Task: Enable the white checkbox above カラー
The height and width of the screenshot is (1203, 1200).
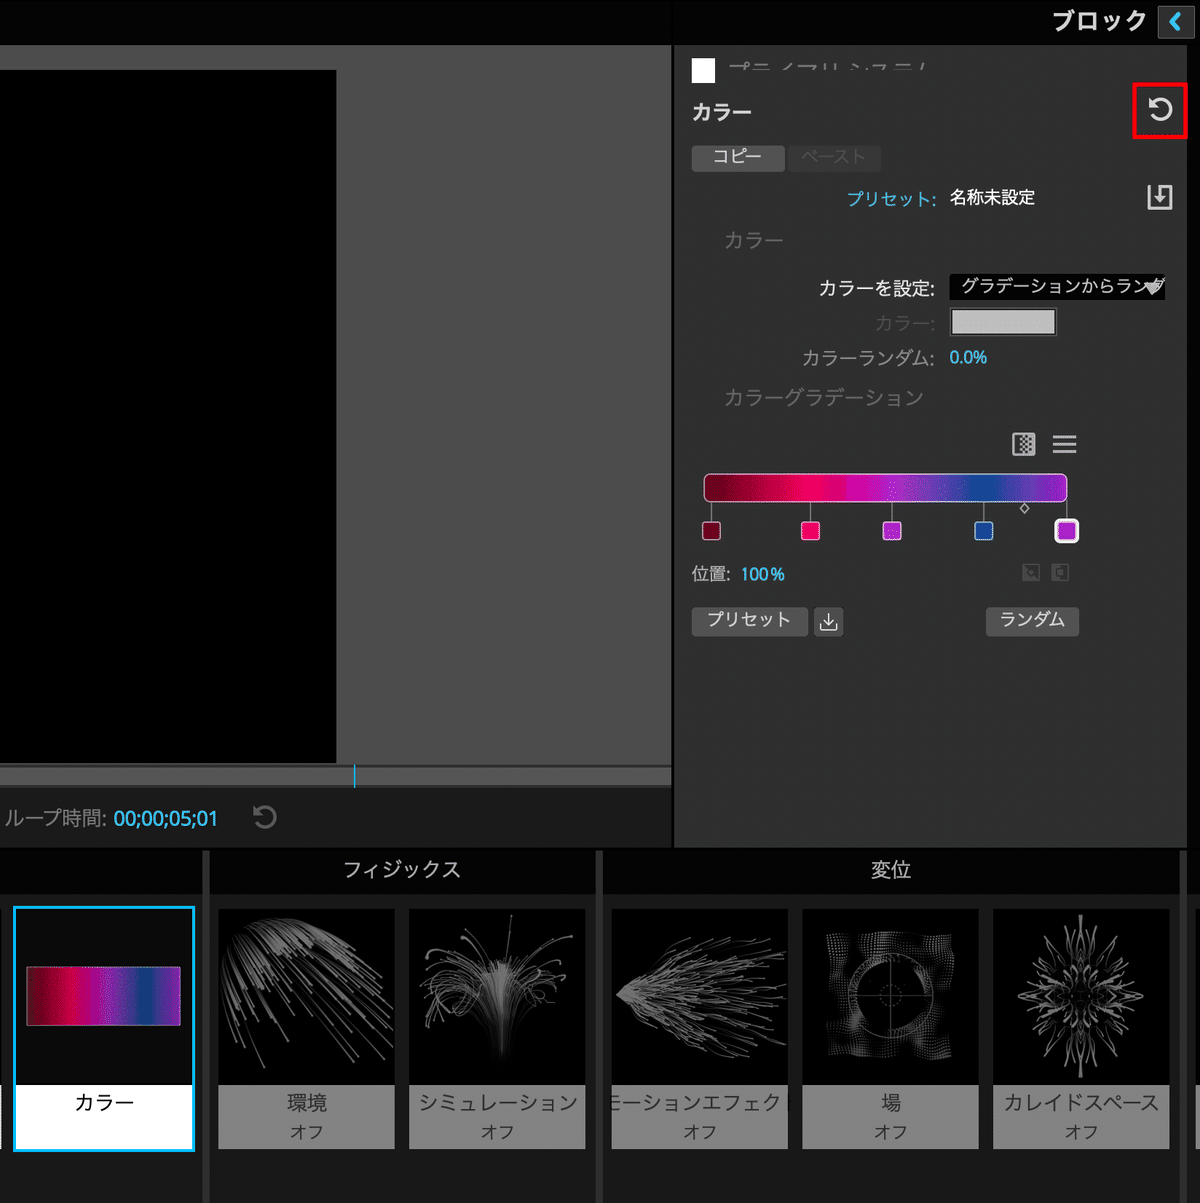Action: [x=704, y=70]
